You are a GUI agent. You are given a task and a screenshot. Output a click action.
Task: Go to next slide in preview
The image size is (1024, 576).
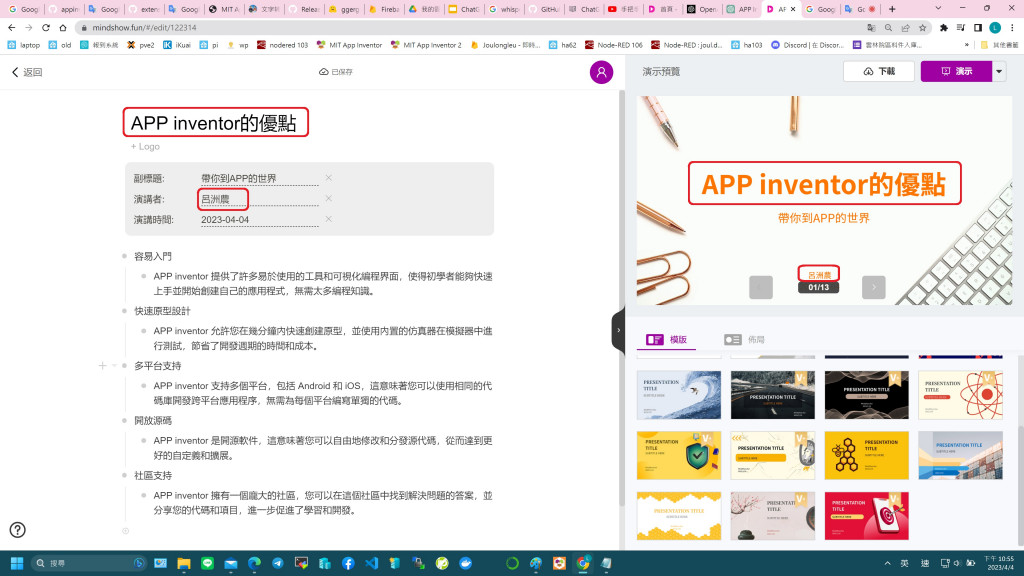(874, 287)
